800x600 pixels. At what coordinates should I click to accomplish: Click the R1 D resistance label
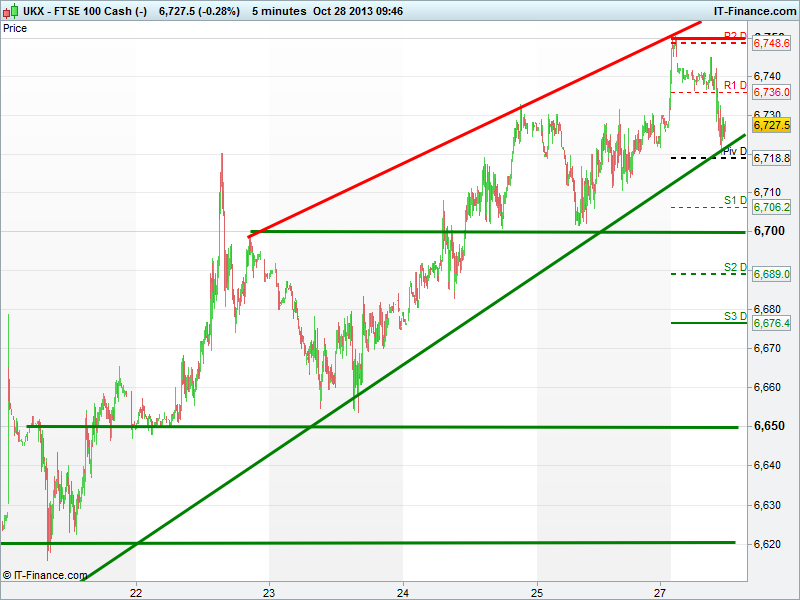[x=735, y=85]
